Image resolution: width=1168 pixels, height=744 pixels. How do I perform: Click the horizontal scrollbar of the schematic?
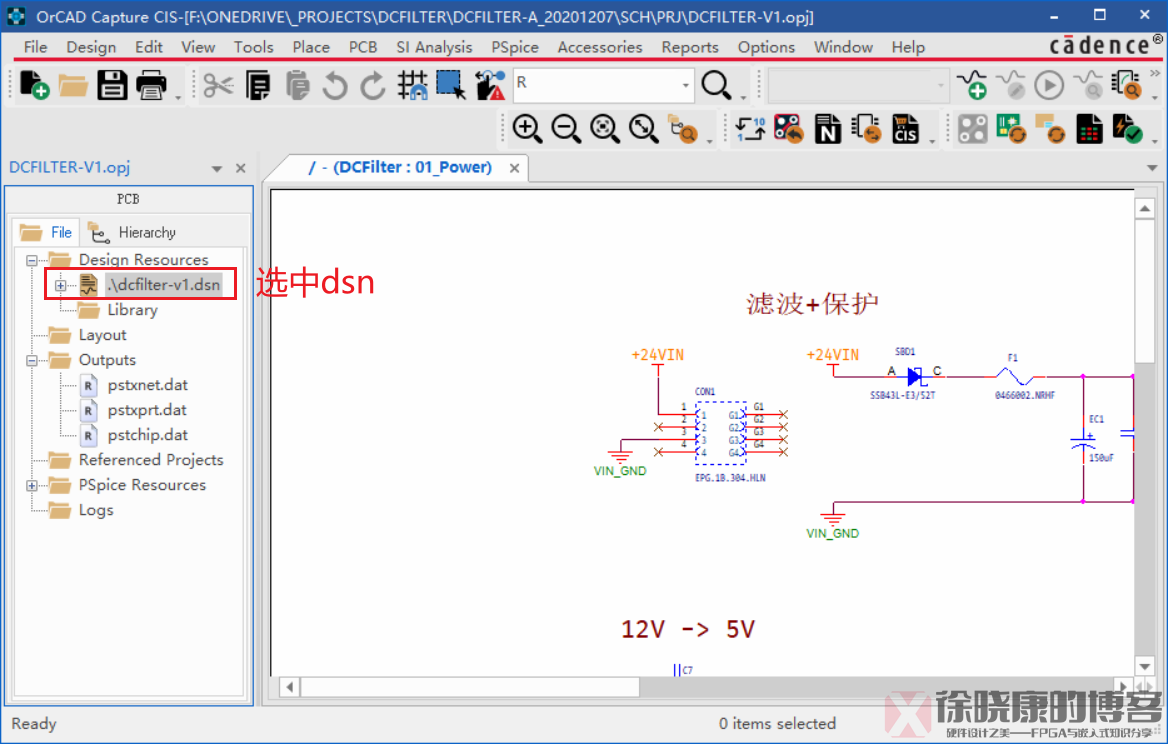(x=470, y=687)
